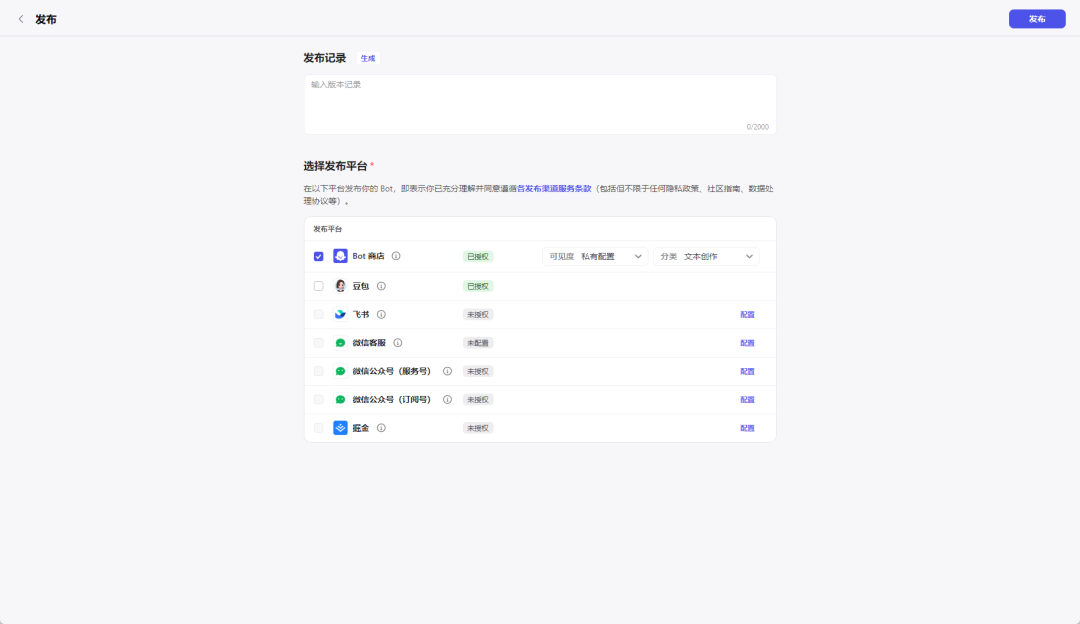Open info tooltip next to 豆包
The width and height of the screenshot is (1080, 624).
point(381,286)
